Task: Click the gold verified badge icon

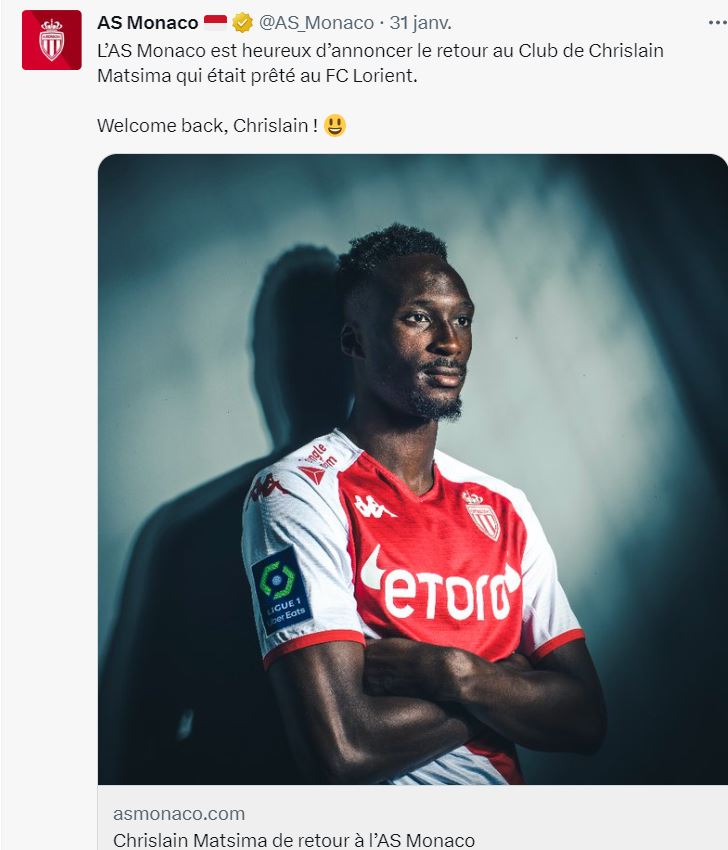Action: pos(242,23)
